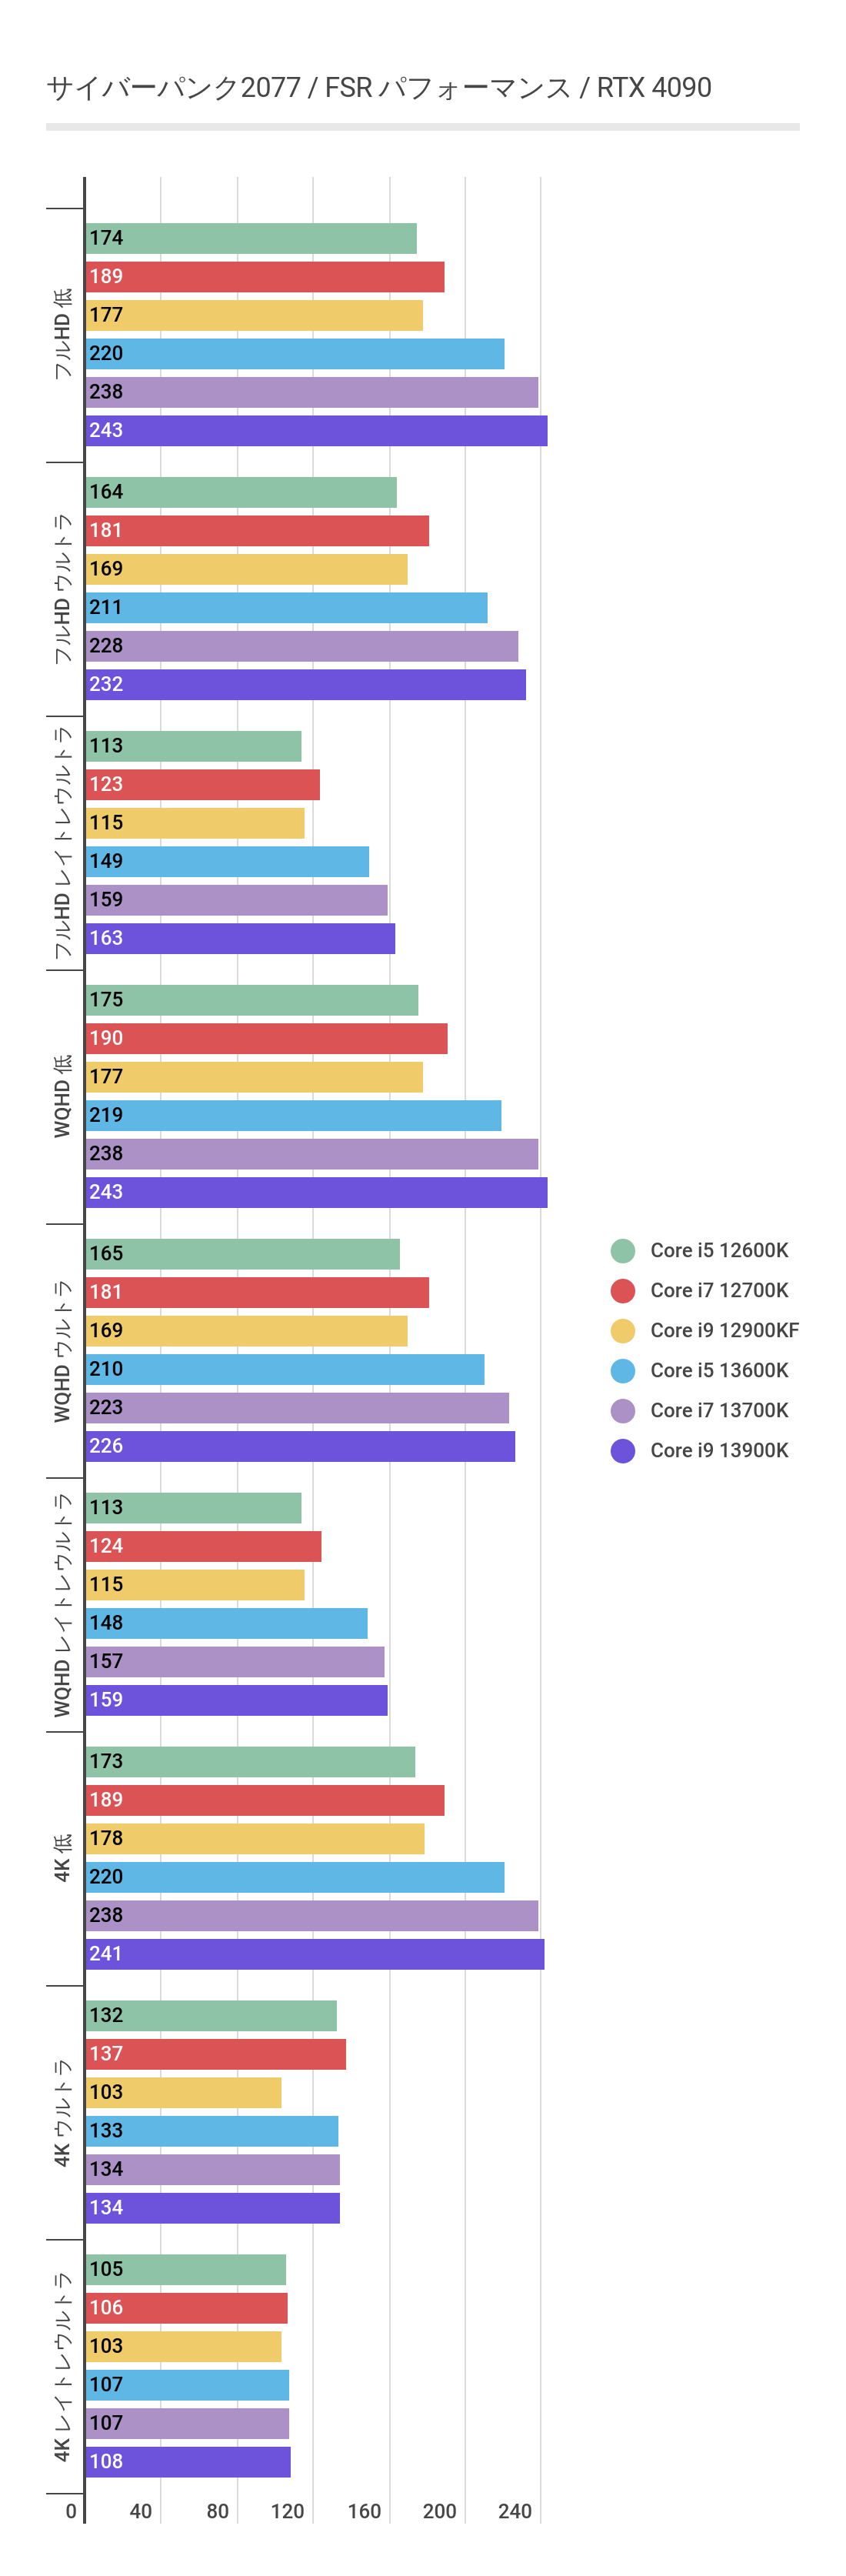846x2576 pixels.
Task: Click the 240 tick label on x-axis
Action: (x=515, y=2511)
